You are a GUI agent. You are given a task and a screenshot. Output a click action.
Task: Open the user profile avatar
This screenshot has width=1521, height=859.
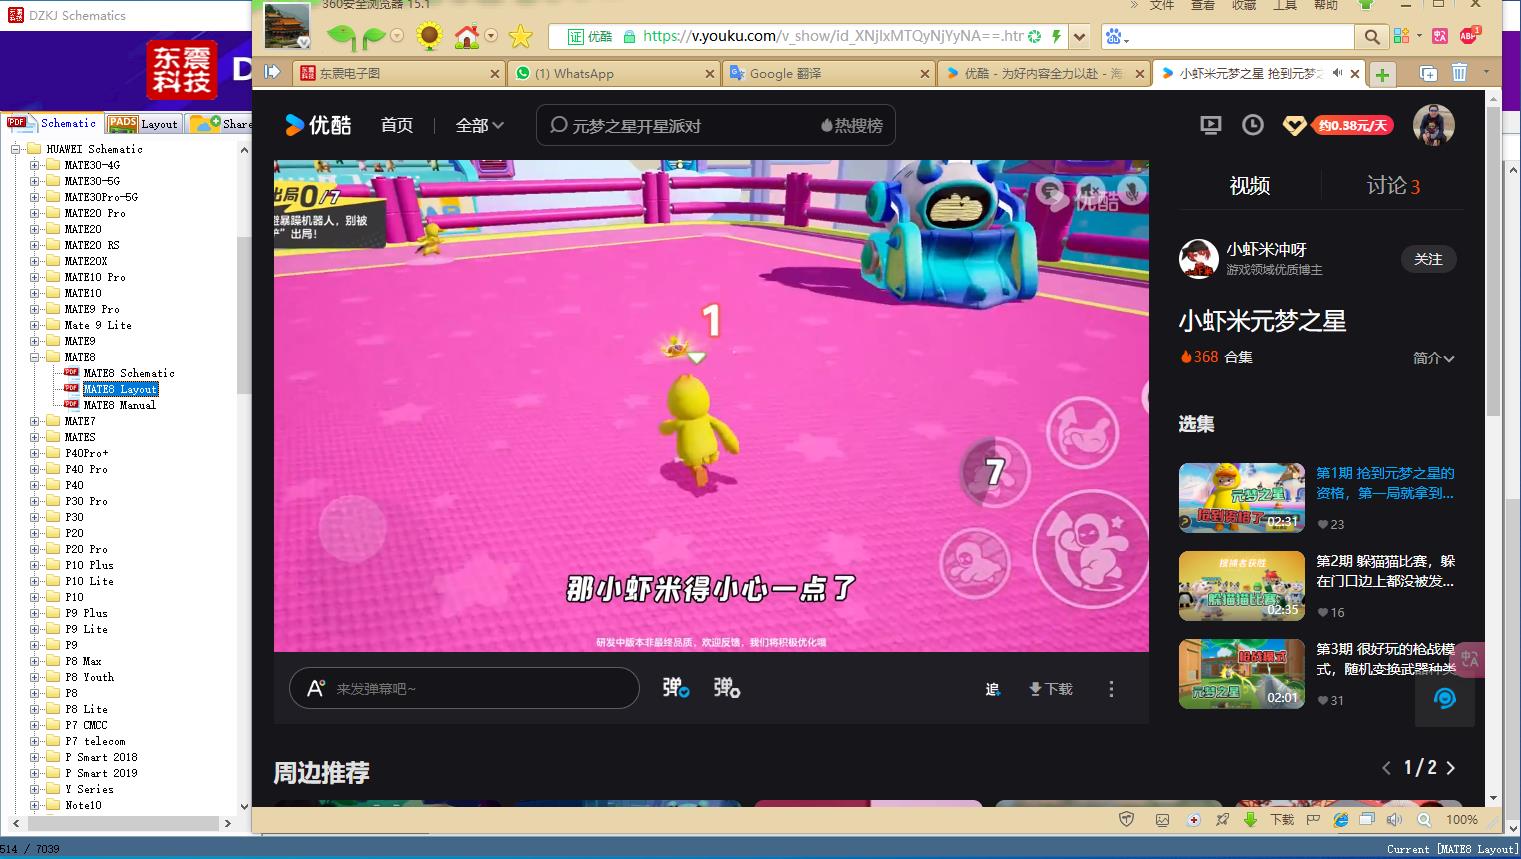[x=1433, y=125]
